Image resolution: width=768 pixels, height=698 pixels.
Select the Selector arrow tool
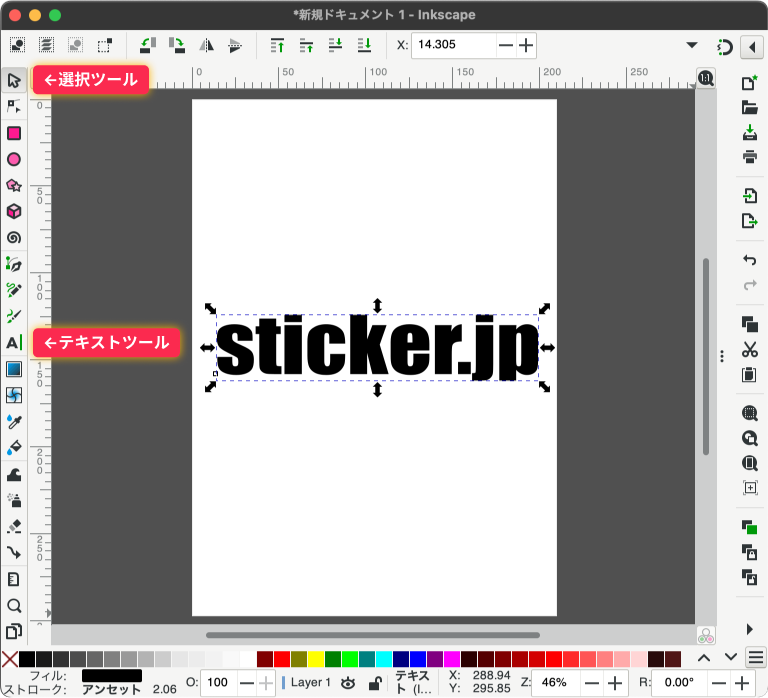[x=14, y=80]
